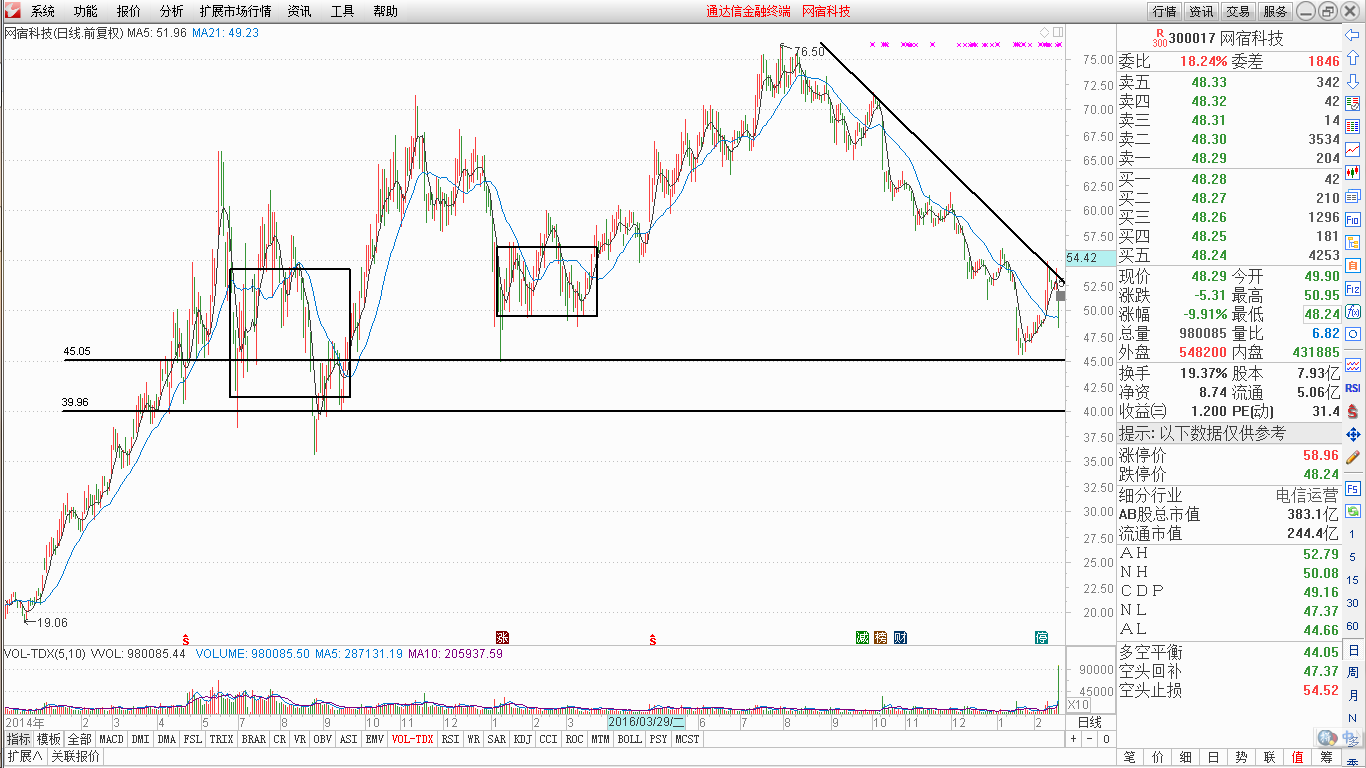The height and width of the screenshot is (768, 1366).
Task: Click the F12 sidebar icon
Action: coord(1353,288)
